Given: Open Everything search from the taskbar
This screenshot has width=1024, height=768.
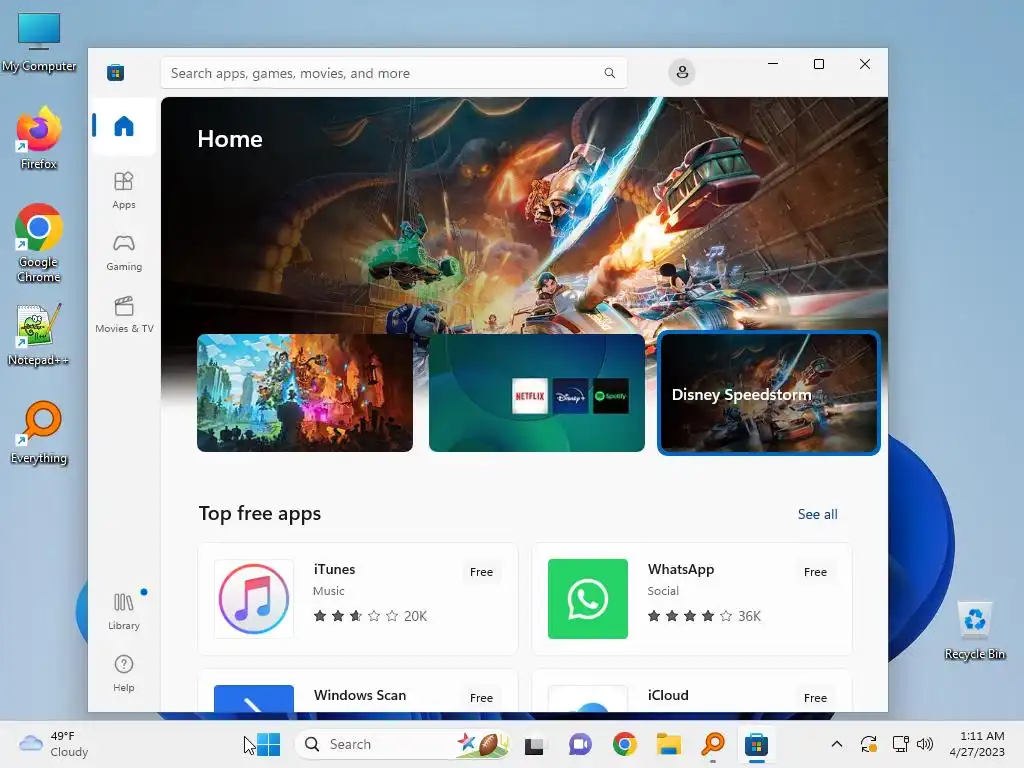Looking at the screenshot, I should [x=713, y=744].
